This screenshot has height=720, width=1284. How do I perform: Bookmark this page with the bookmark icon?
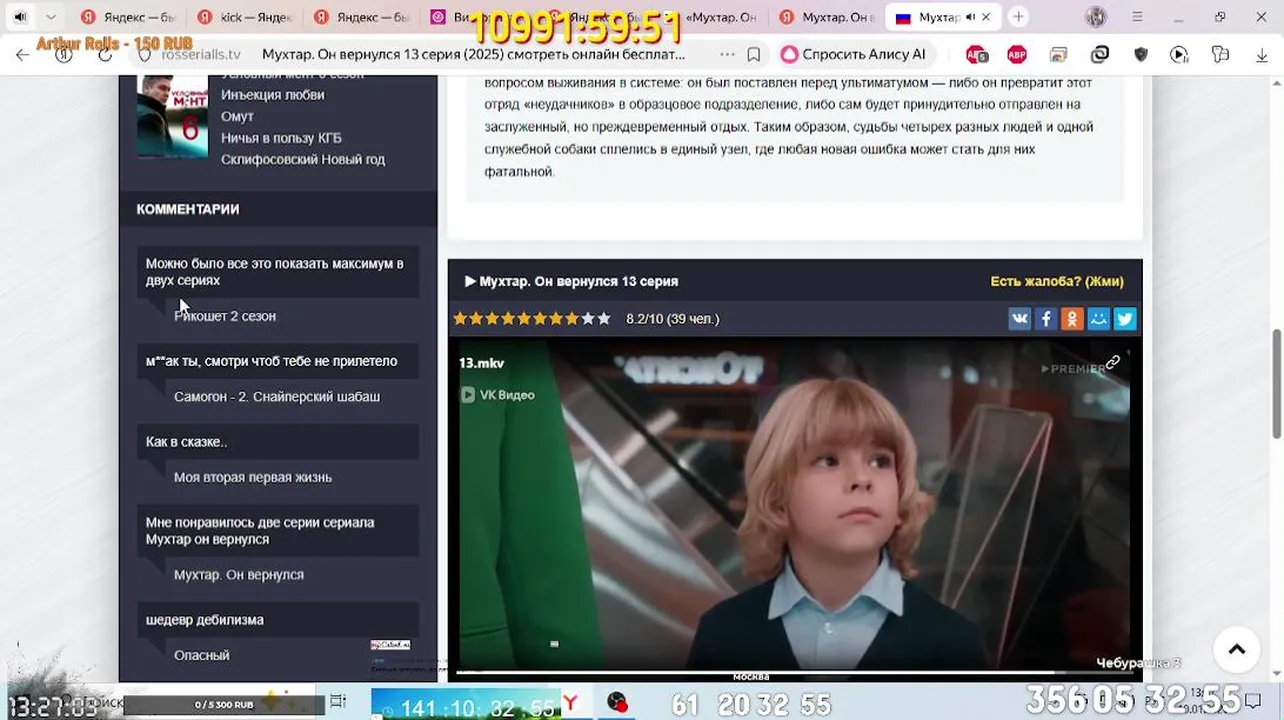click(x=754, y=55)
